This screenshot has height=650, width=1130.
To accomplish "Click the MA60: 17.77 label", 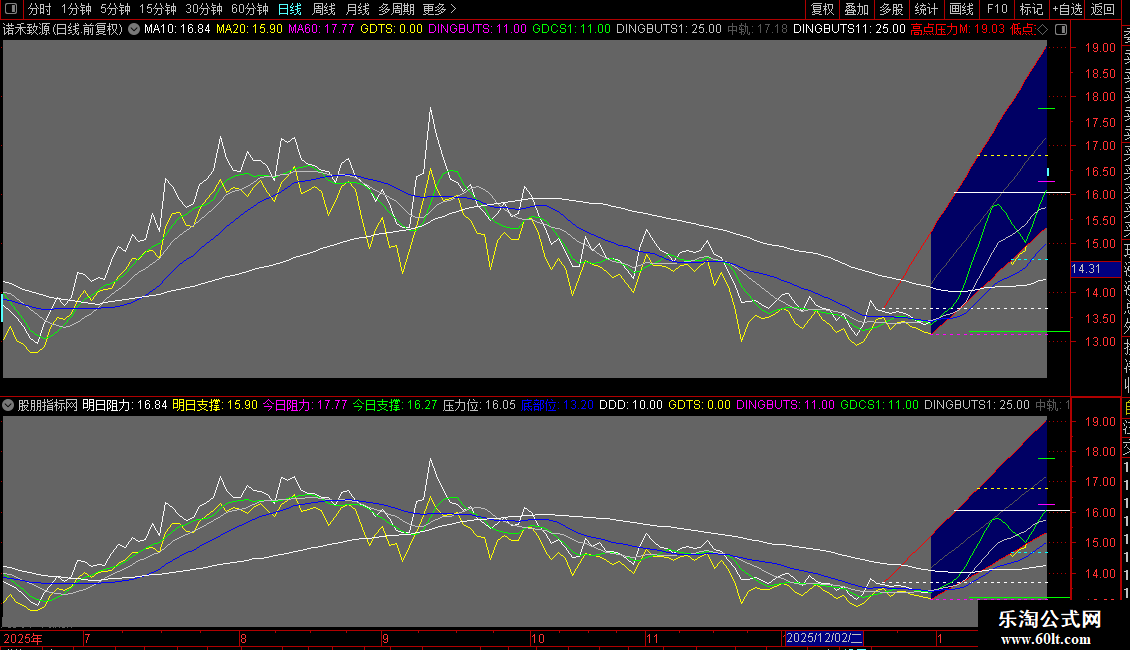I will point(321,29).
